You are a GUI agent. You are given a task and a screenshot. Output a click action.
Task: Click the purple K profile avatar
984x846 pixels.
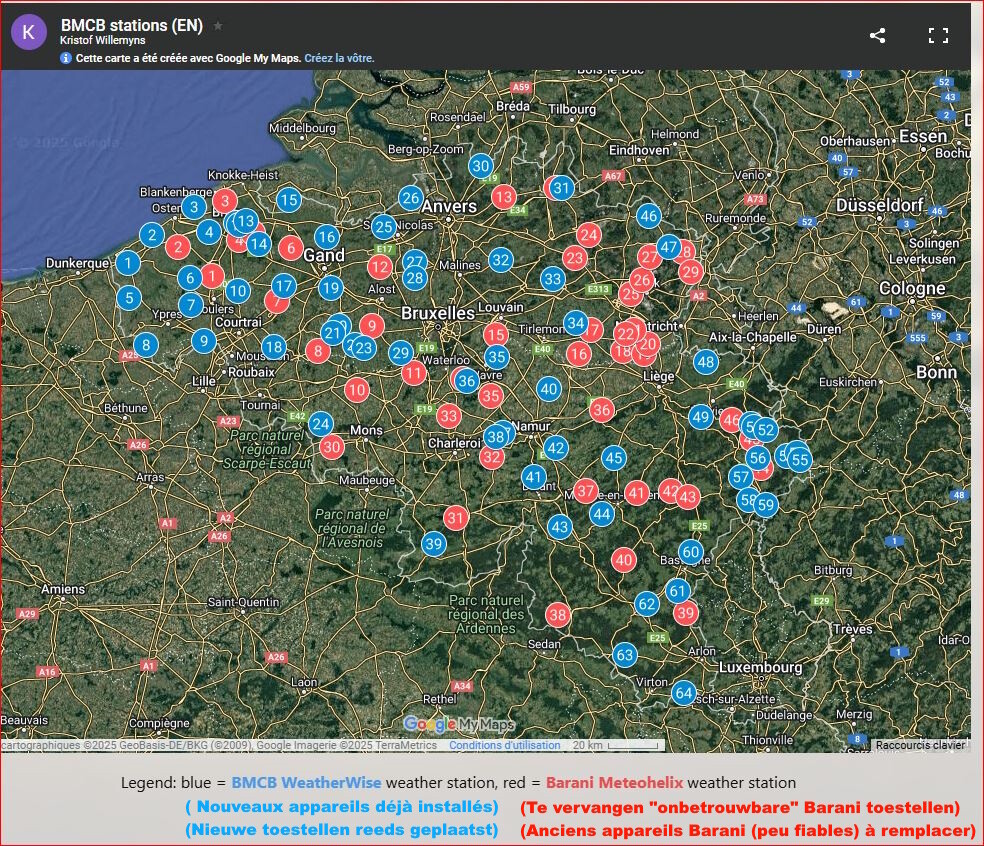[29, 32]
